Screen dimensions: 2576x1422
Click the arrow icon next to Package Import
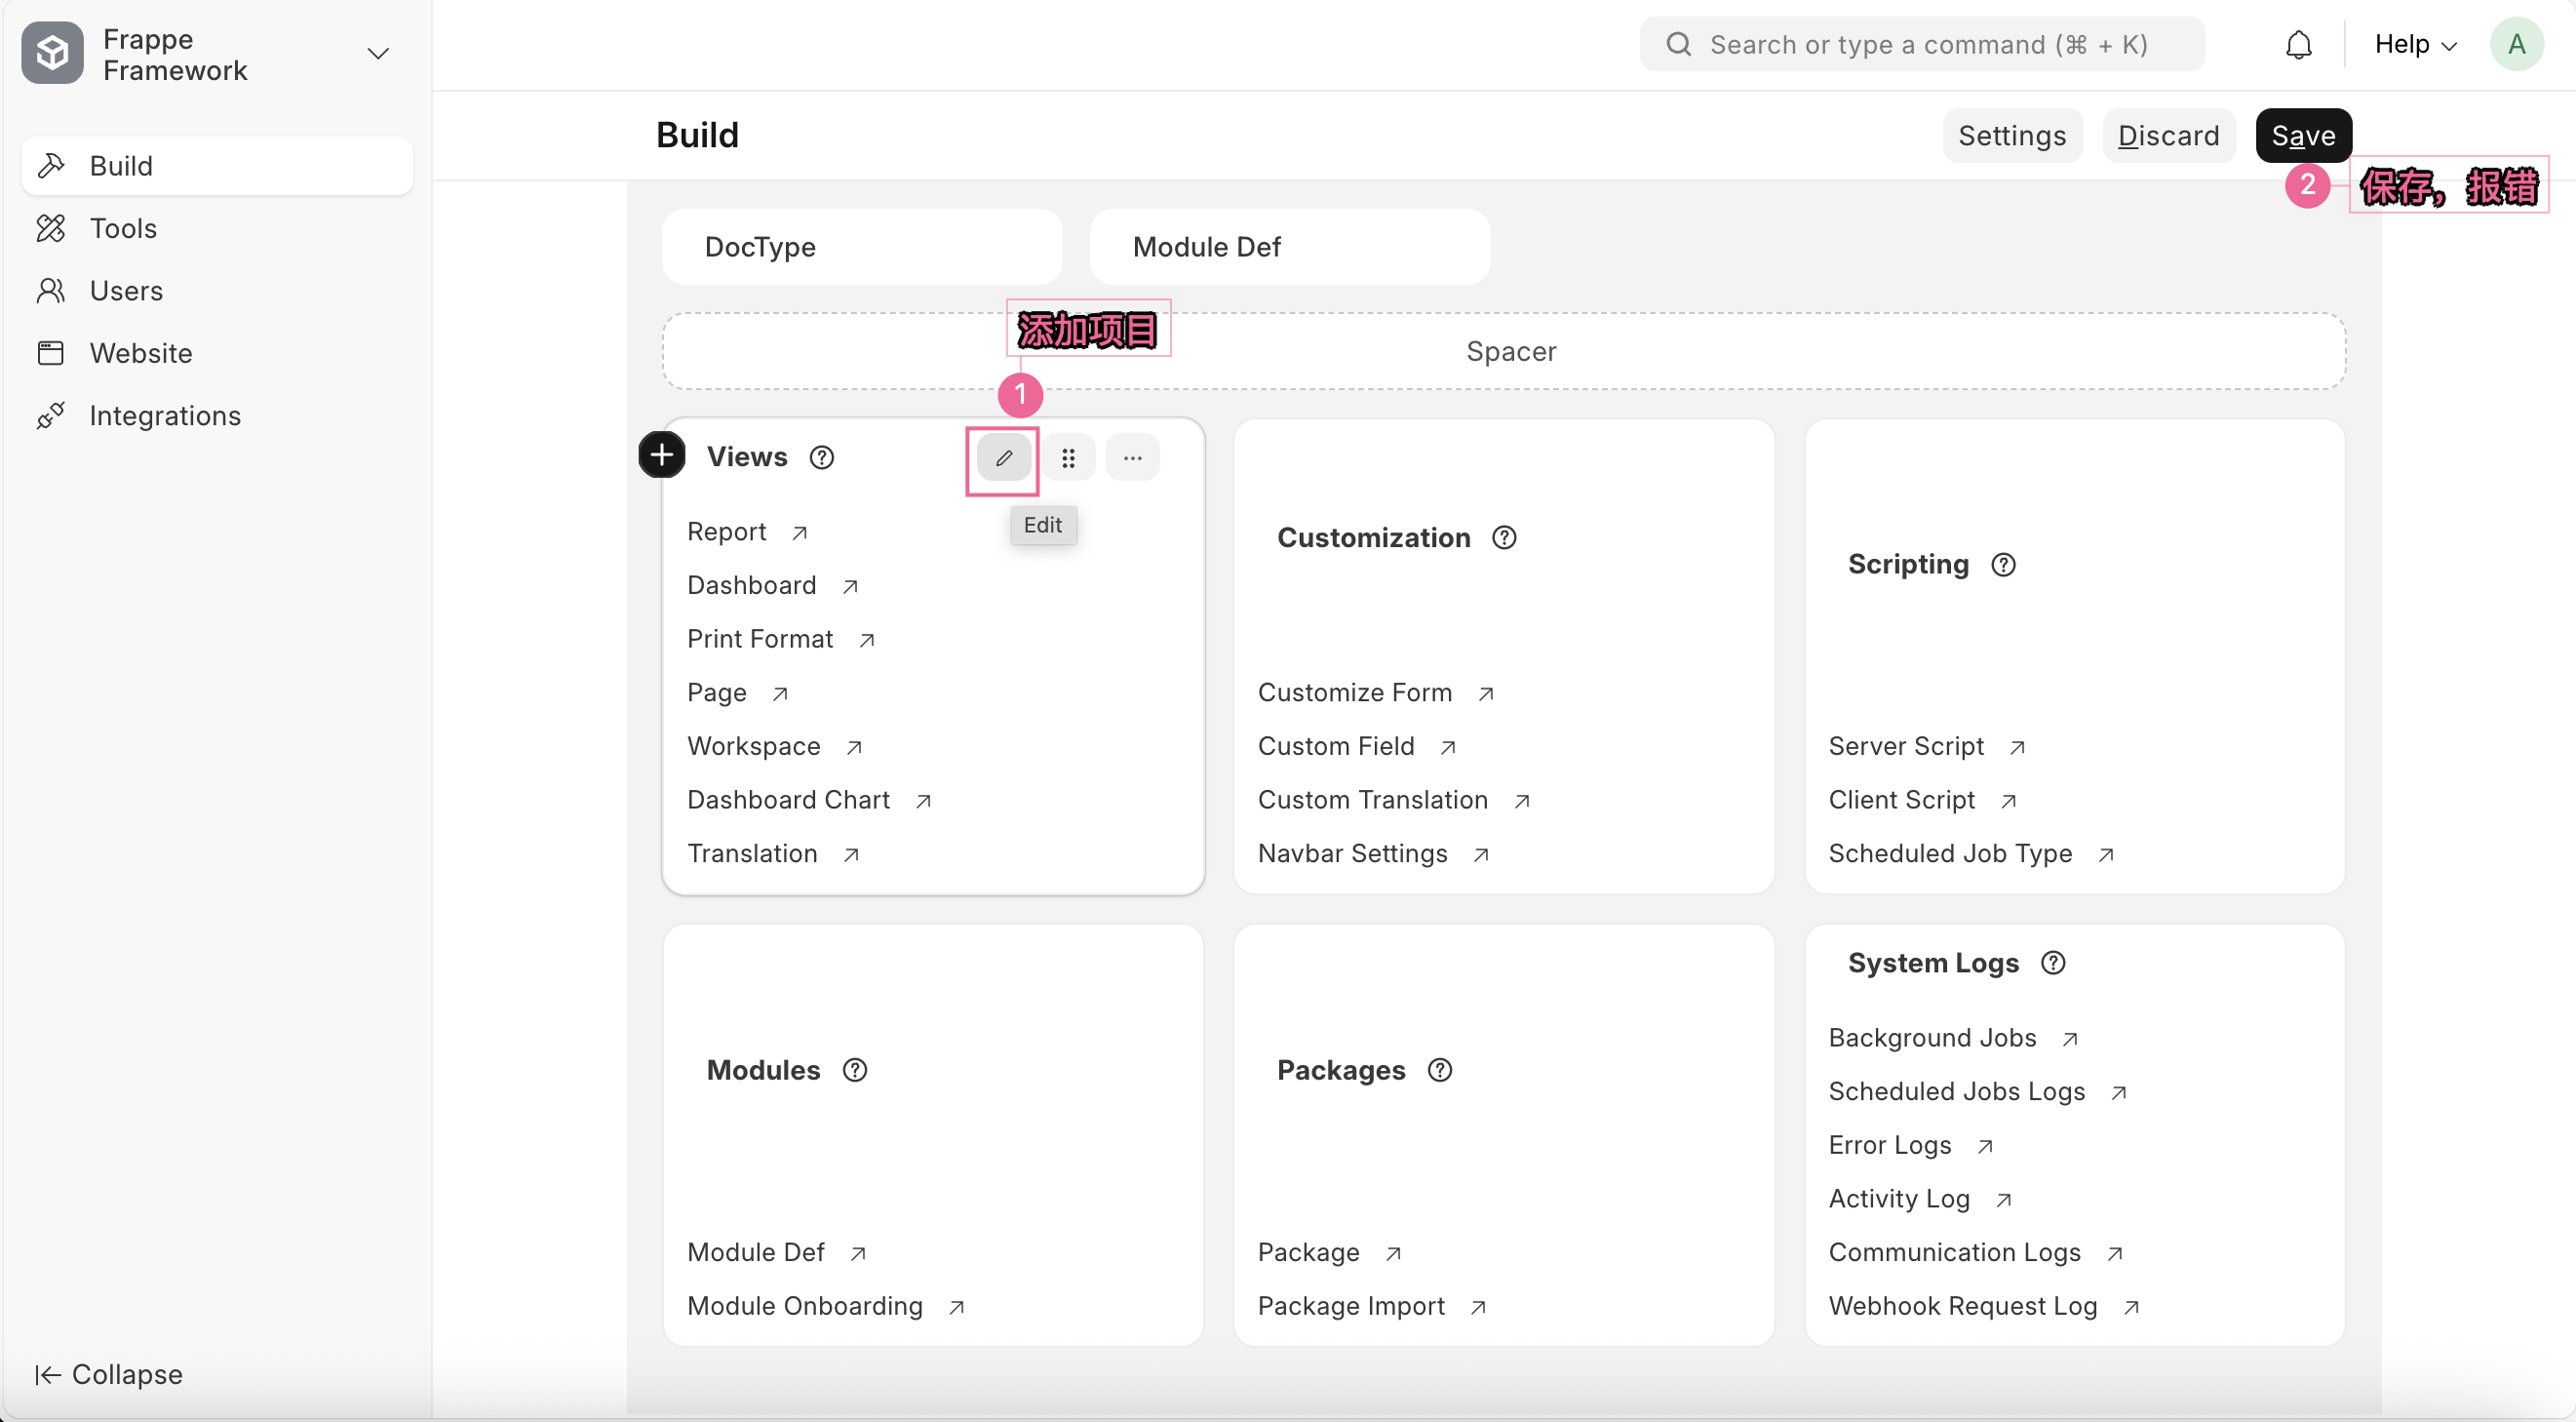(x=1478, y=1307)
